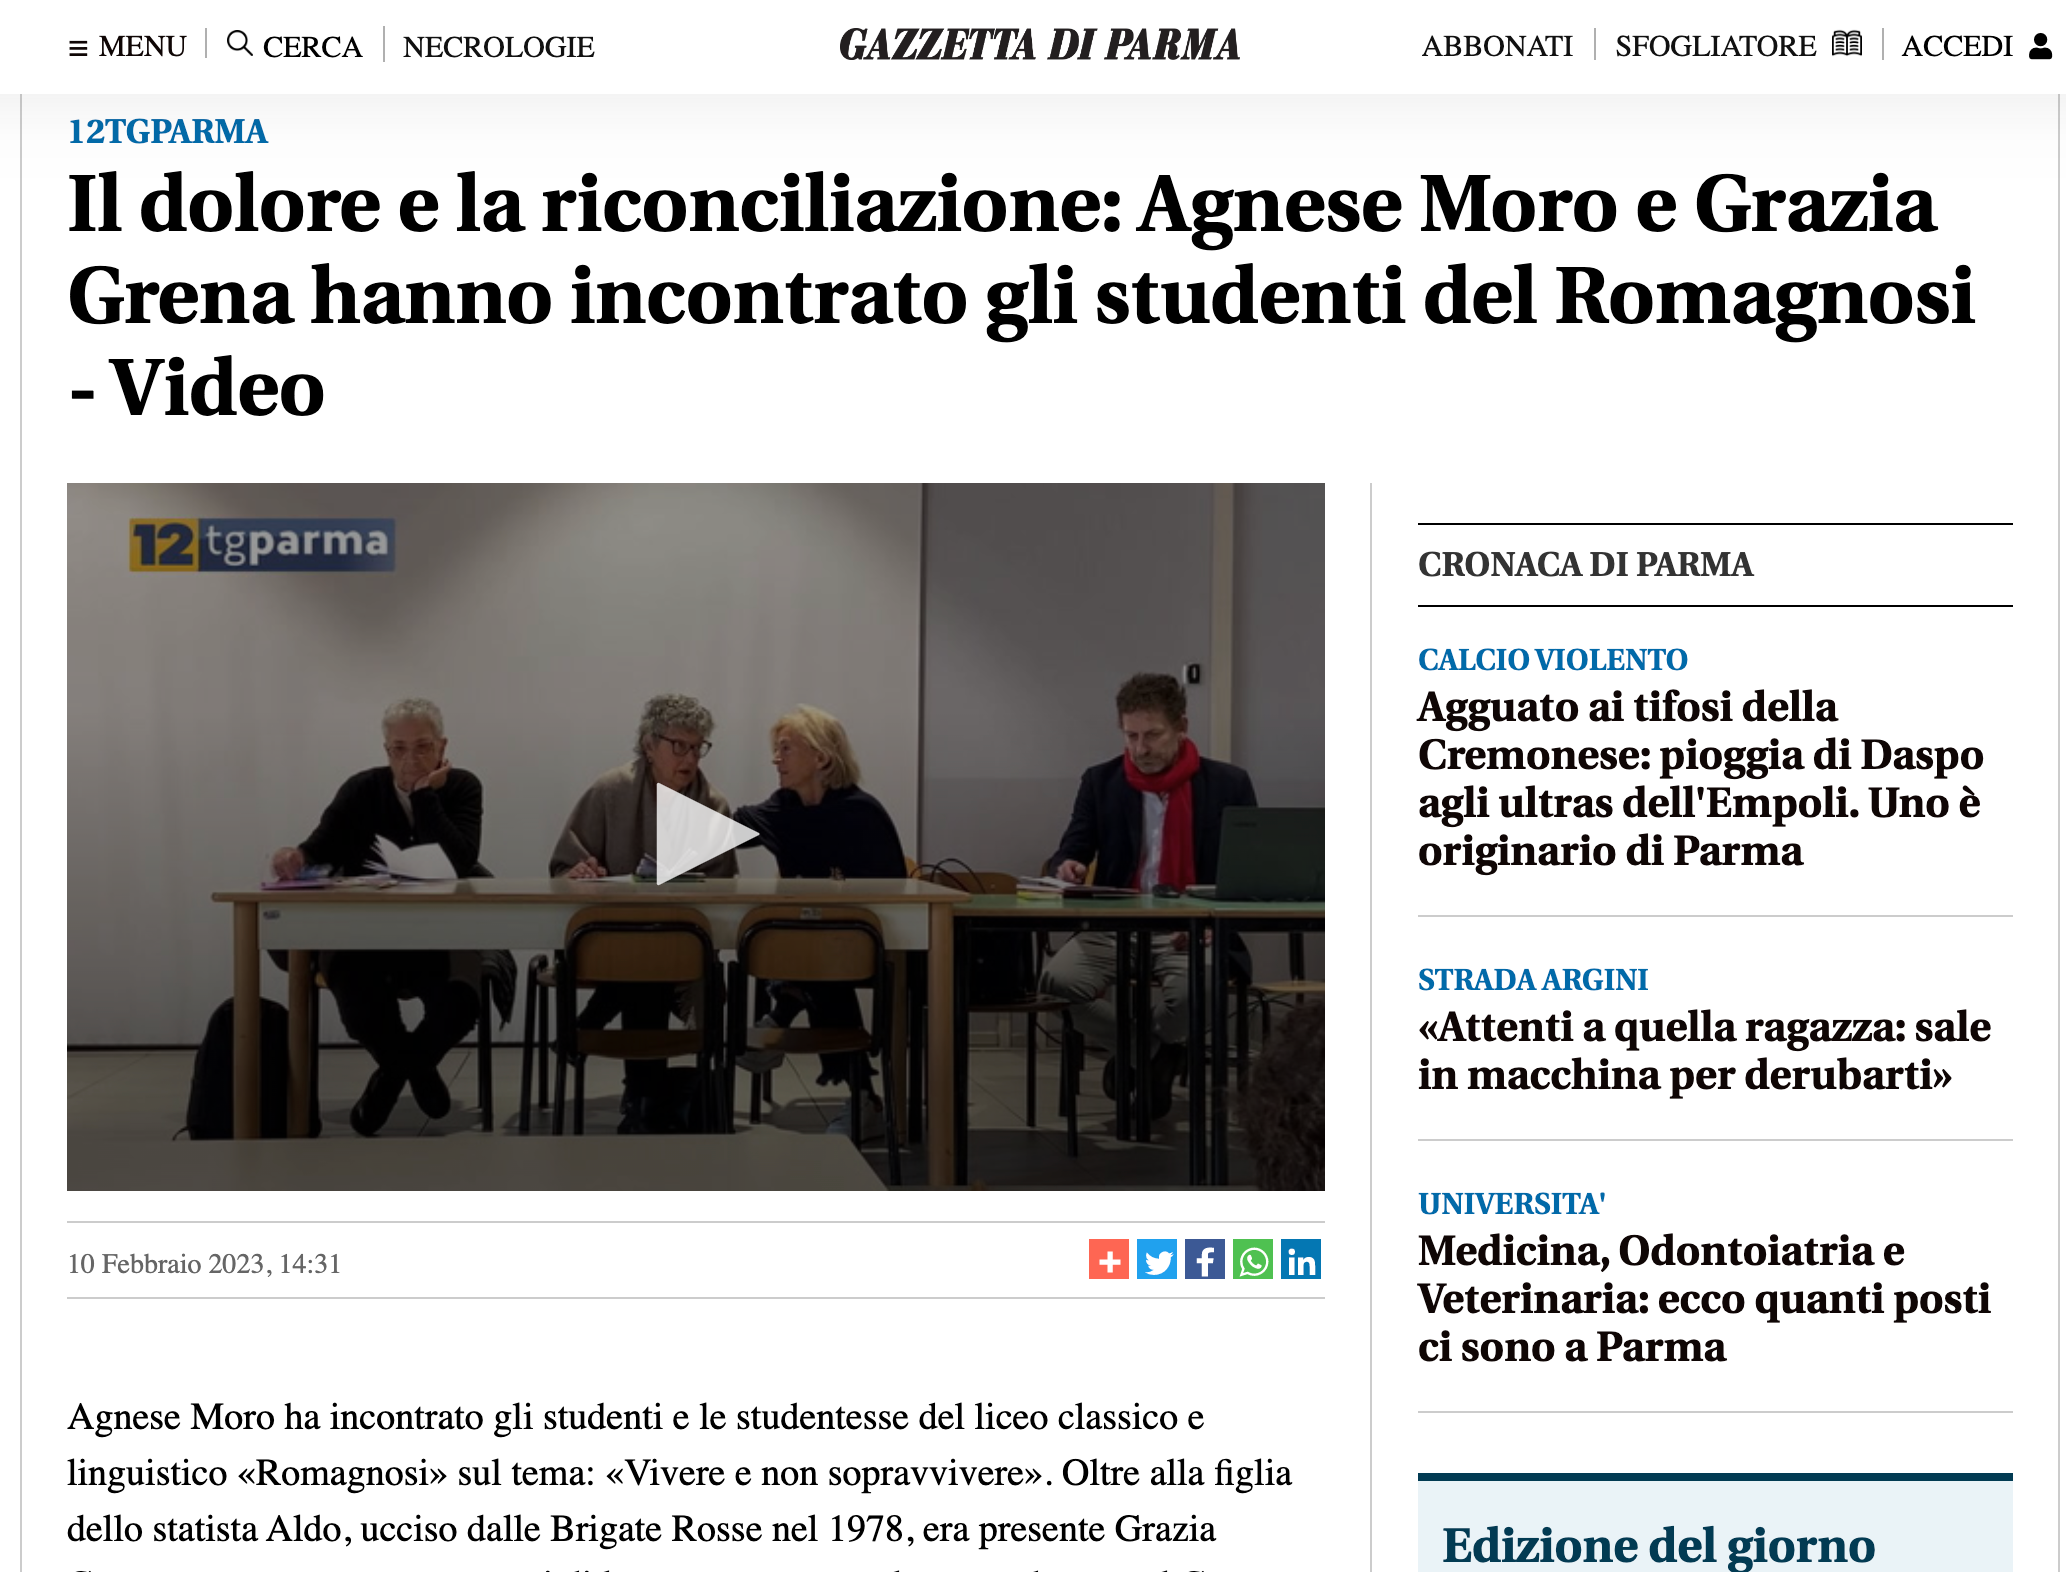Open the Cremonese ultras Daspo article

(1700, 778)
